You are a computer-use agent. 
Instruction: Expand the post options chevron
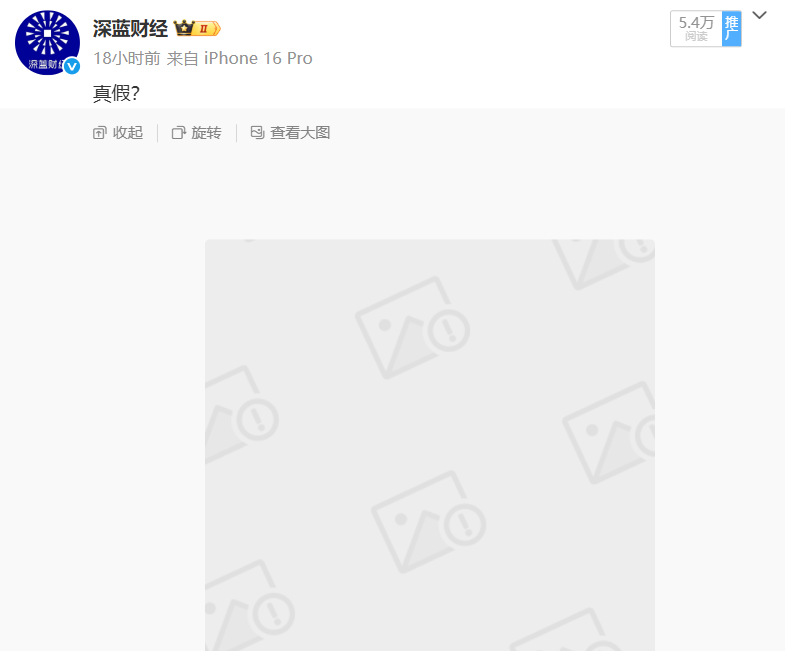759,16
